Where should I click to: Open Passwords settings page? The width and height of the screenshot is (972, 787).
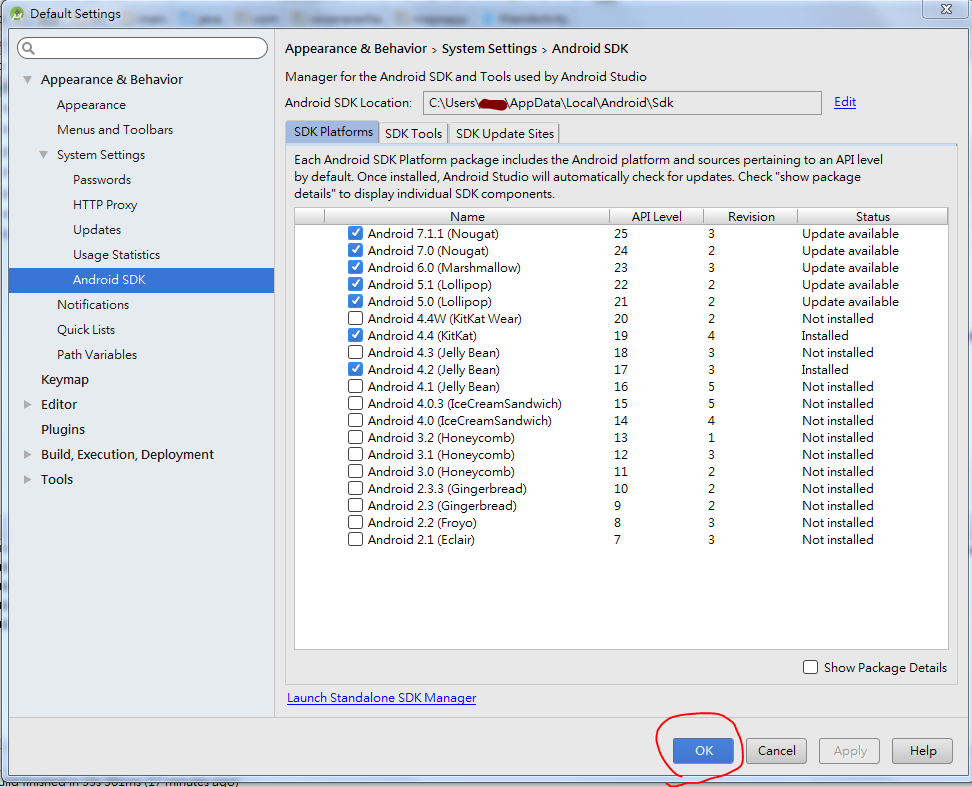(102, 180)
